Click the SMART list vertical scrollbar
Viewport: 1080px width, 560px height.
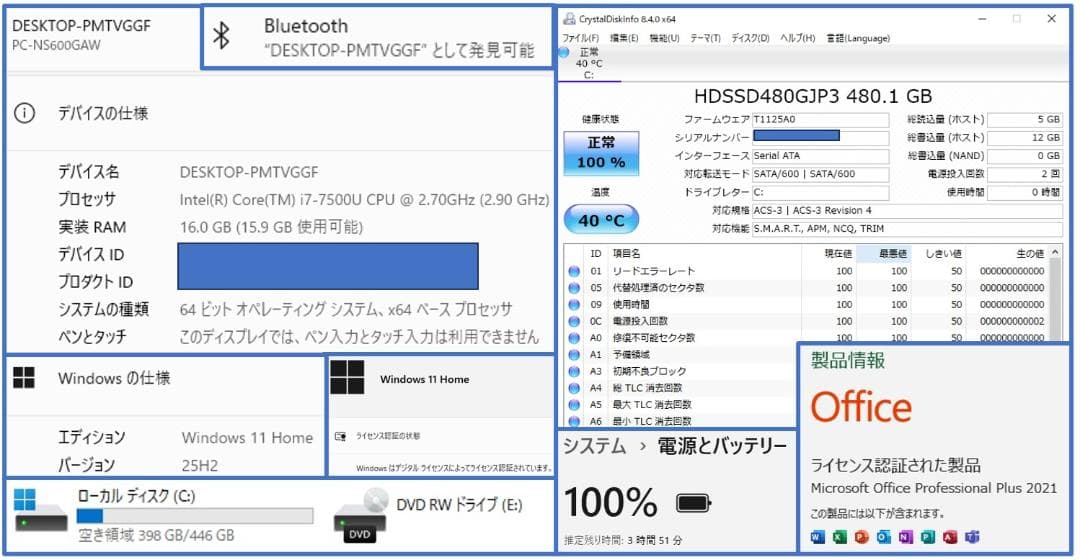(x=1055, y=300)
